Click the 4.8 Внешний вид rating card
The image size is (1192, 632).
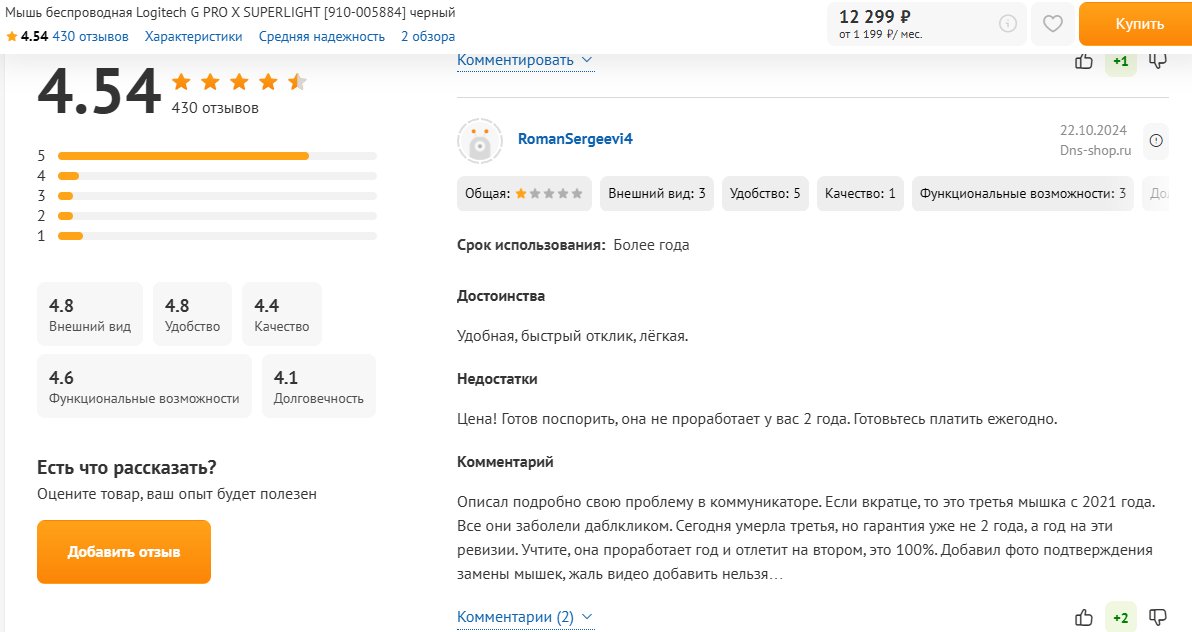point(90,314)
